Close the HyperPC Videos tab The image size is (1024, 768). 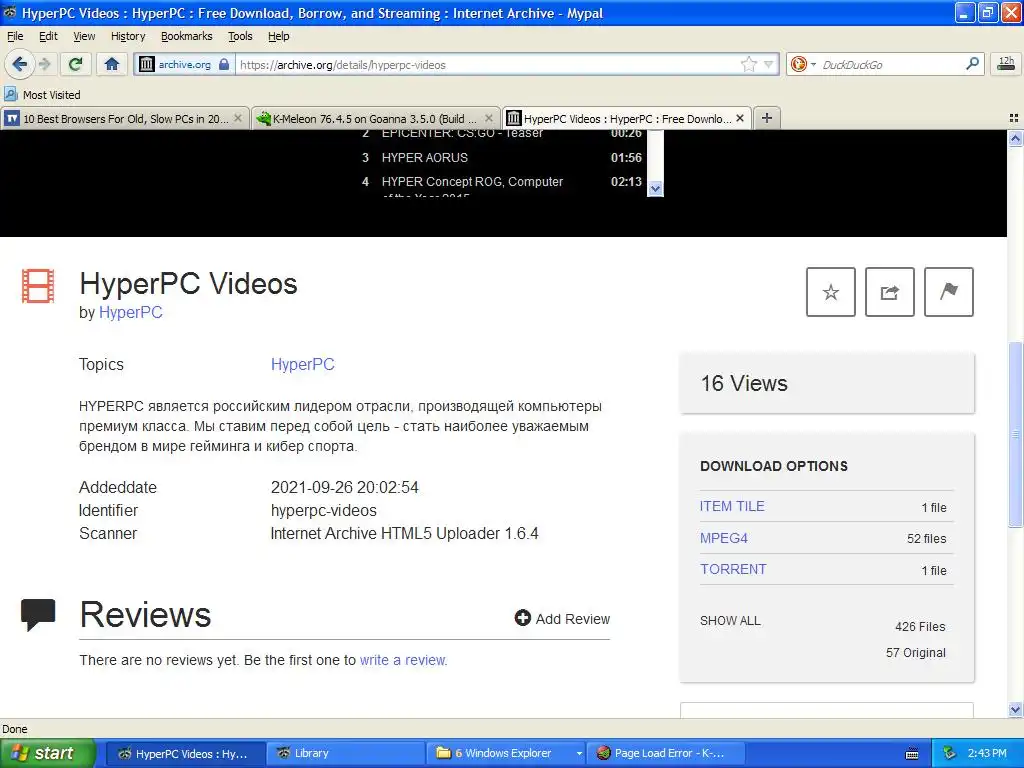pyautogui.click(x=739, y=118)
